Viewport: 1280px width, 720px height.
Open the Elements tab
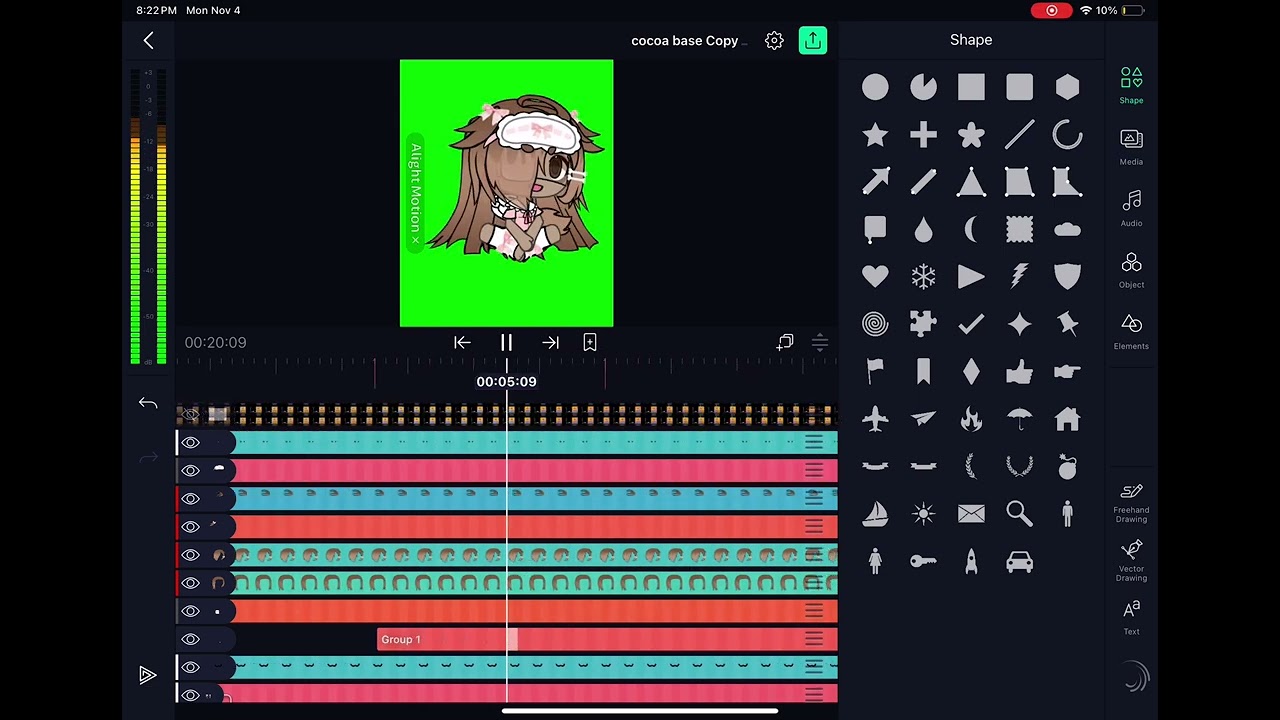click(x=1131, y=332)
